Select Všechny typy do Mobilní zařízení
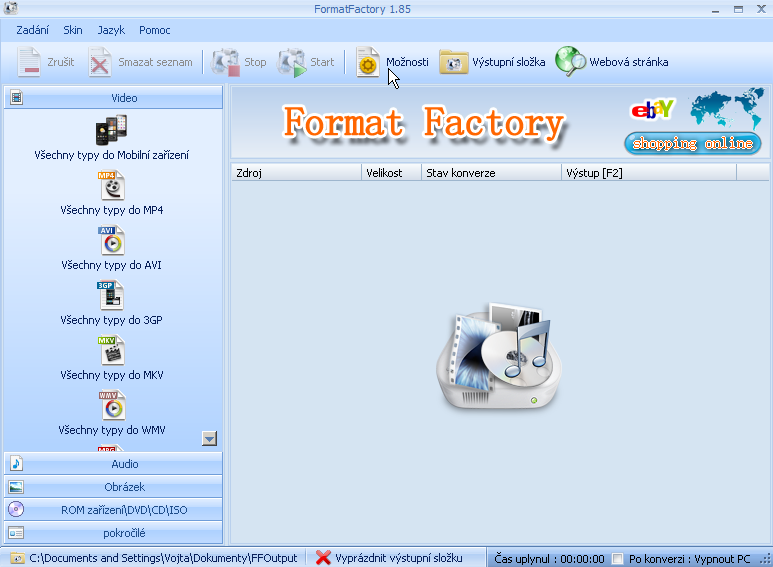Screen dimensions: 773x567 pos(111,155)
